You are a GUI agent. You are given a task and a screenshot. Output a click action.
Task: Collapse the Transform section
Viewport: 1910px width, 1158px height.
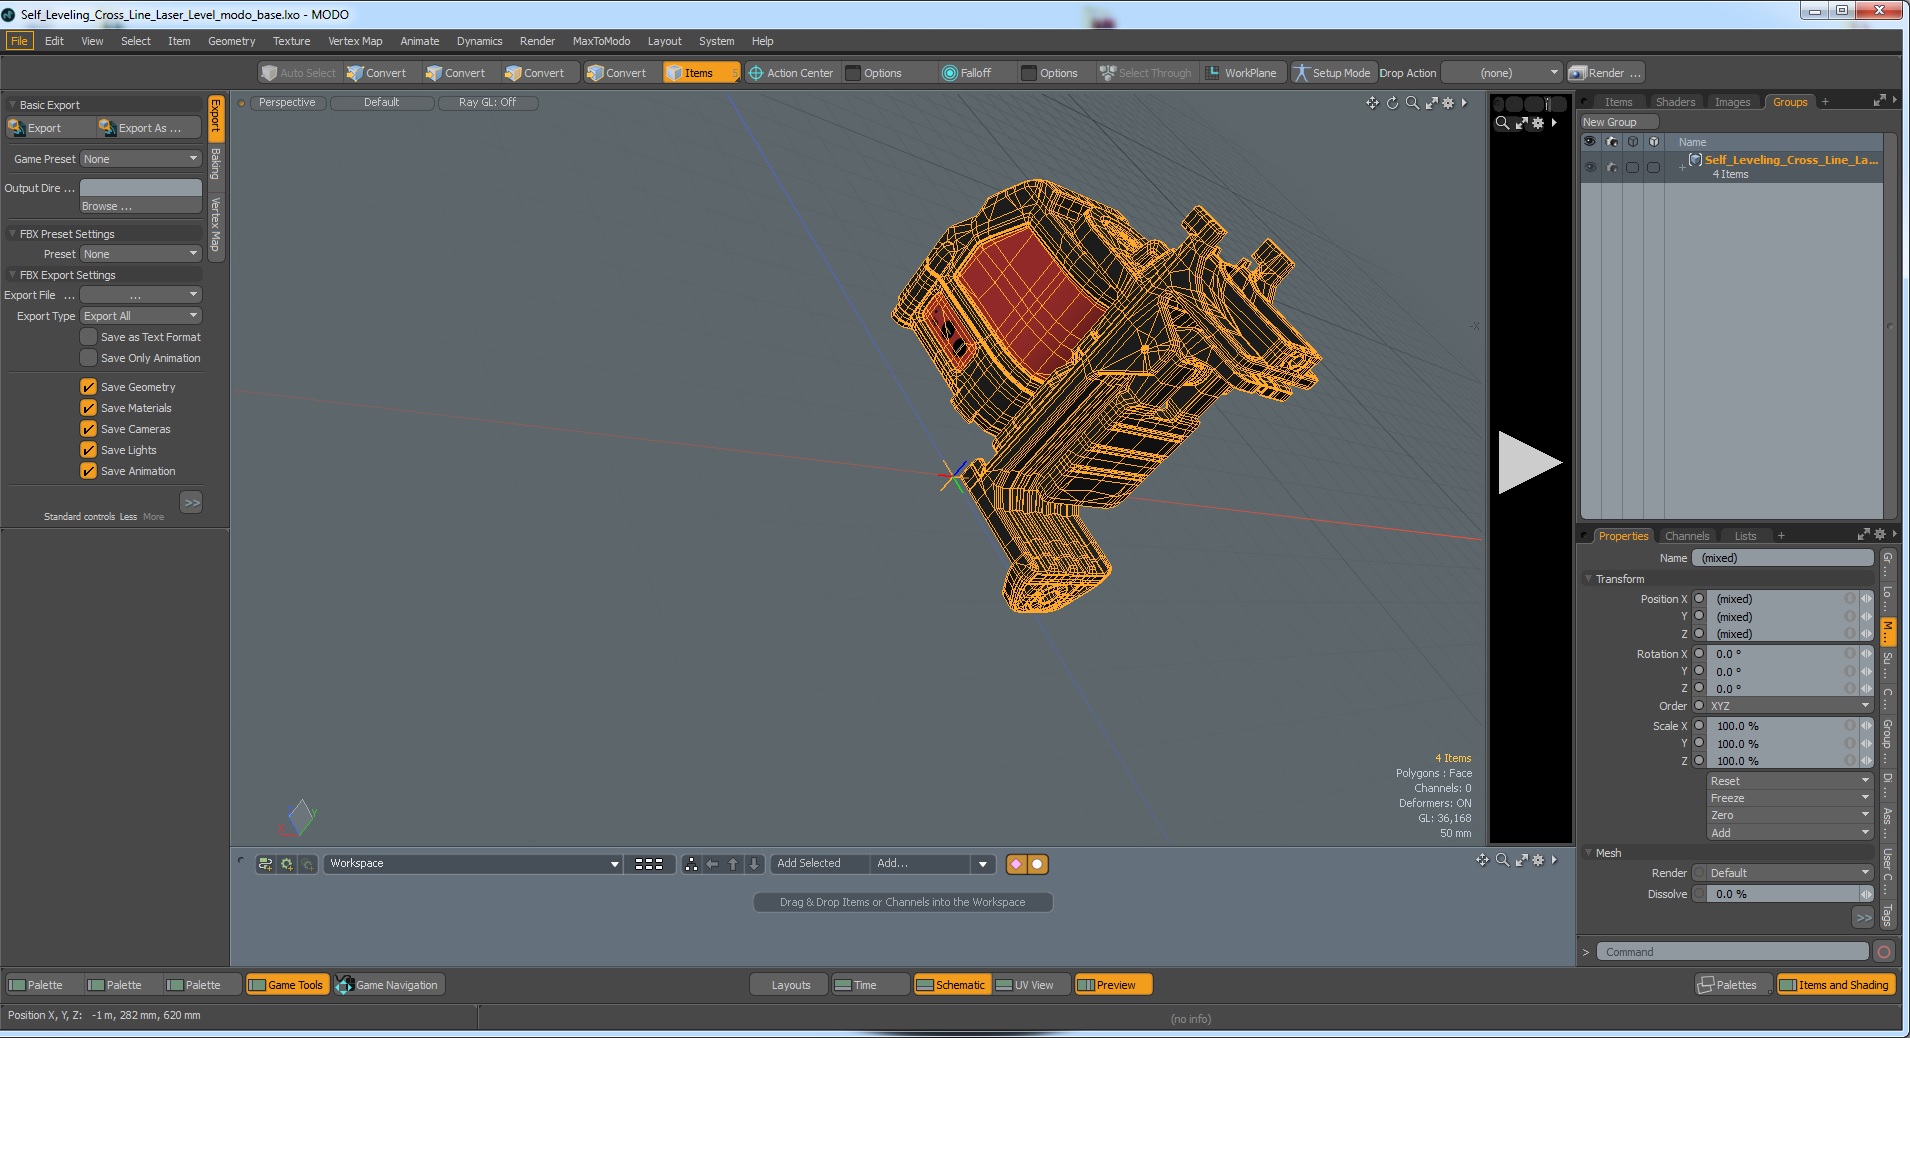1588,579
